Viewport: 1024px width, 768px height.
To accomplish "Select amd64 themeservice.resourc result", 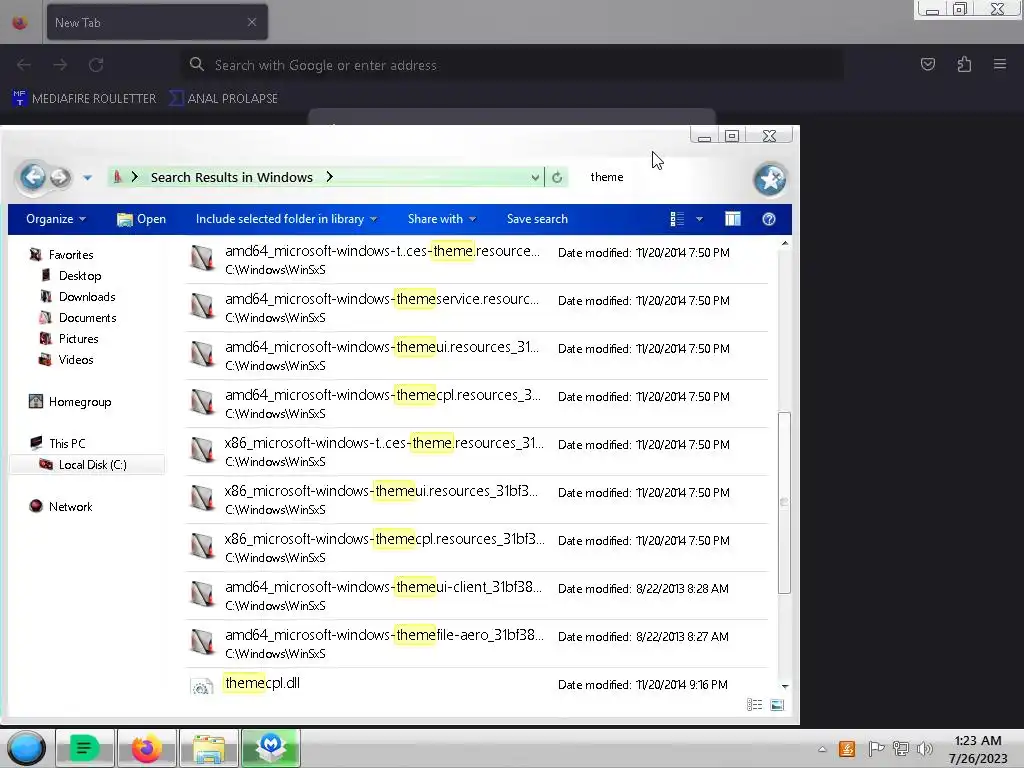I will click(477, 308).
